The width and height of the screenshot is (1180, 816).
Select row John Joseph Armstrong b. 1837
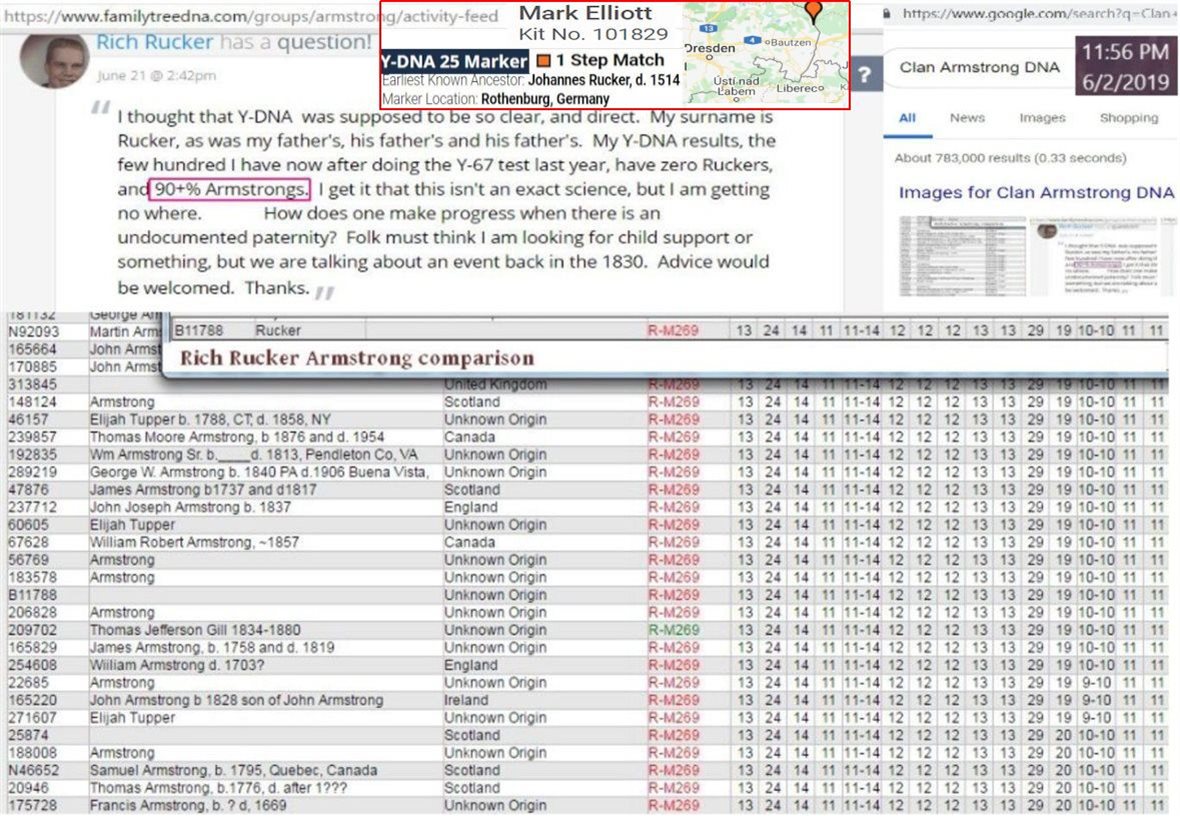[x=587, y=507]
